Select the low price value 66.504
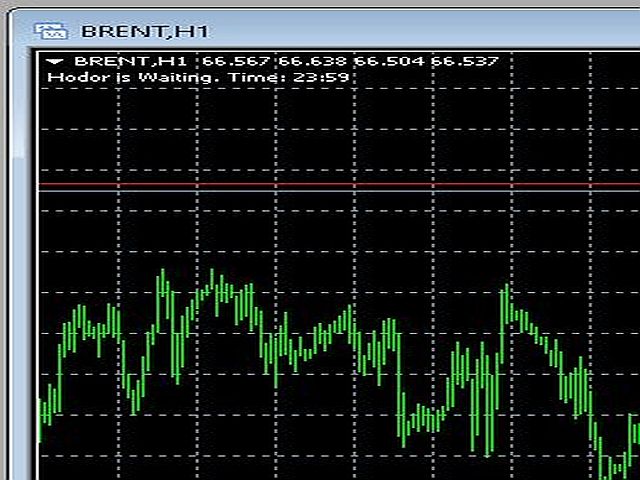 coord(389,62)
